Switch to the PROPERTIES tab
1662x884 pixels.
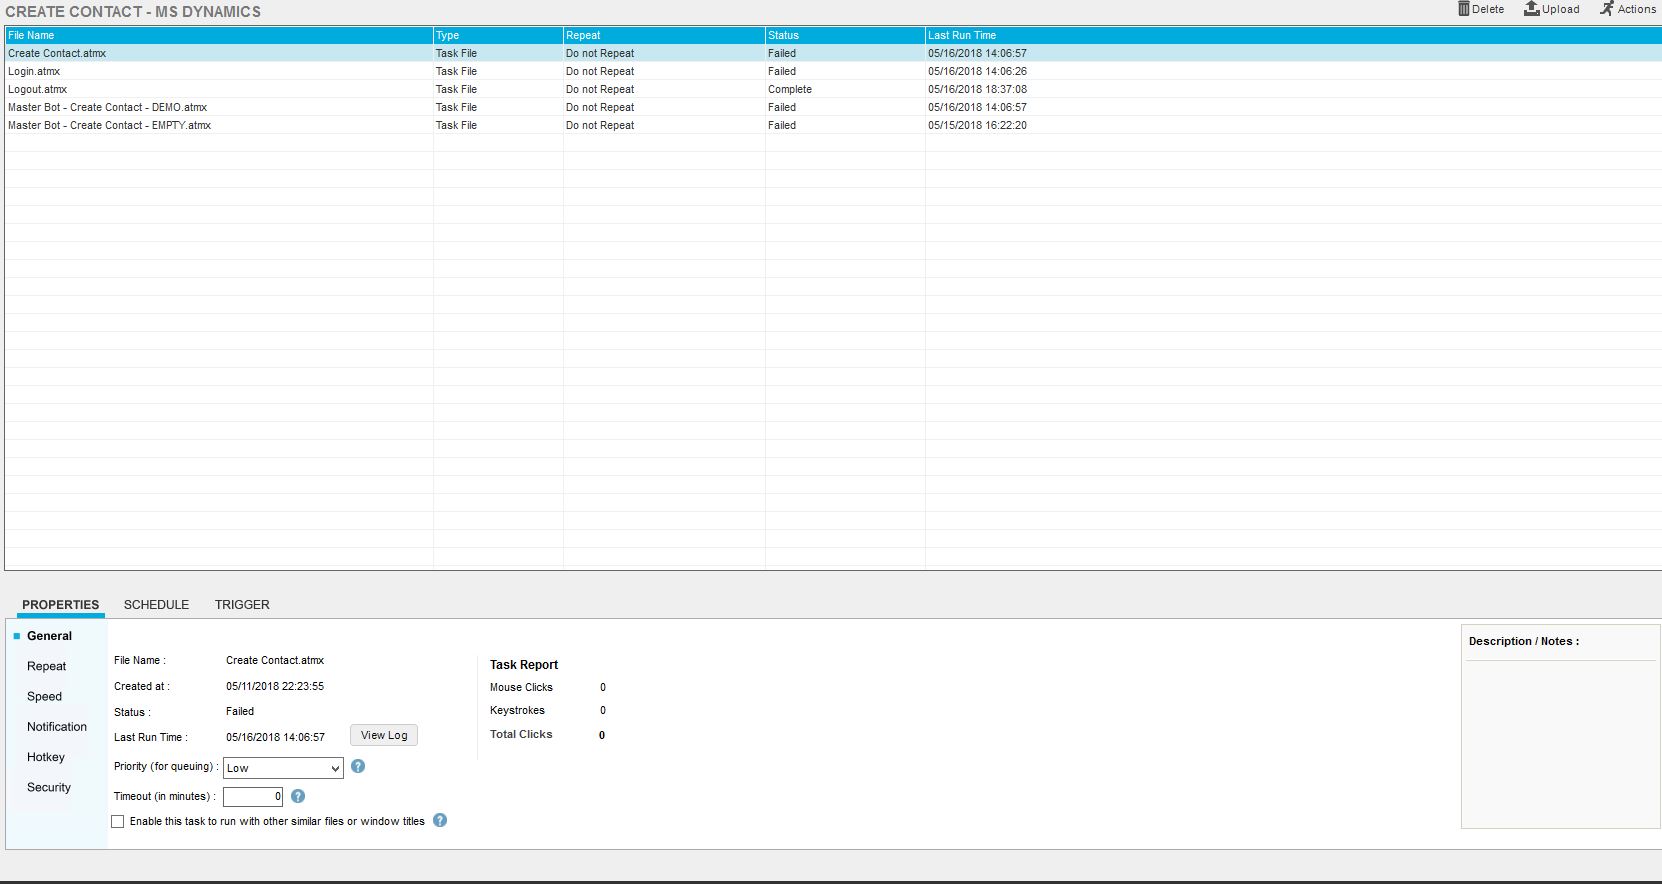[x=61, y=605]
